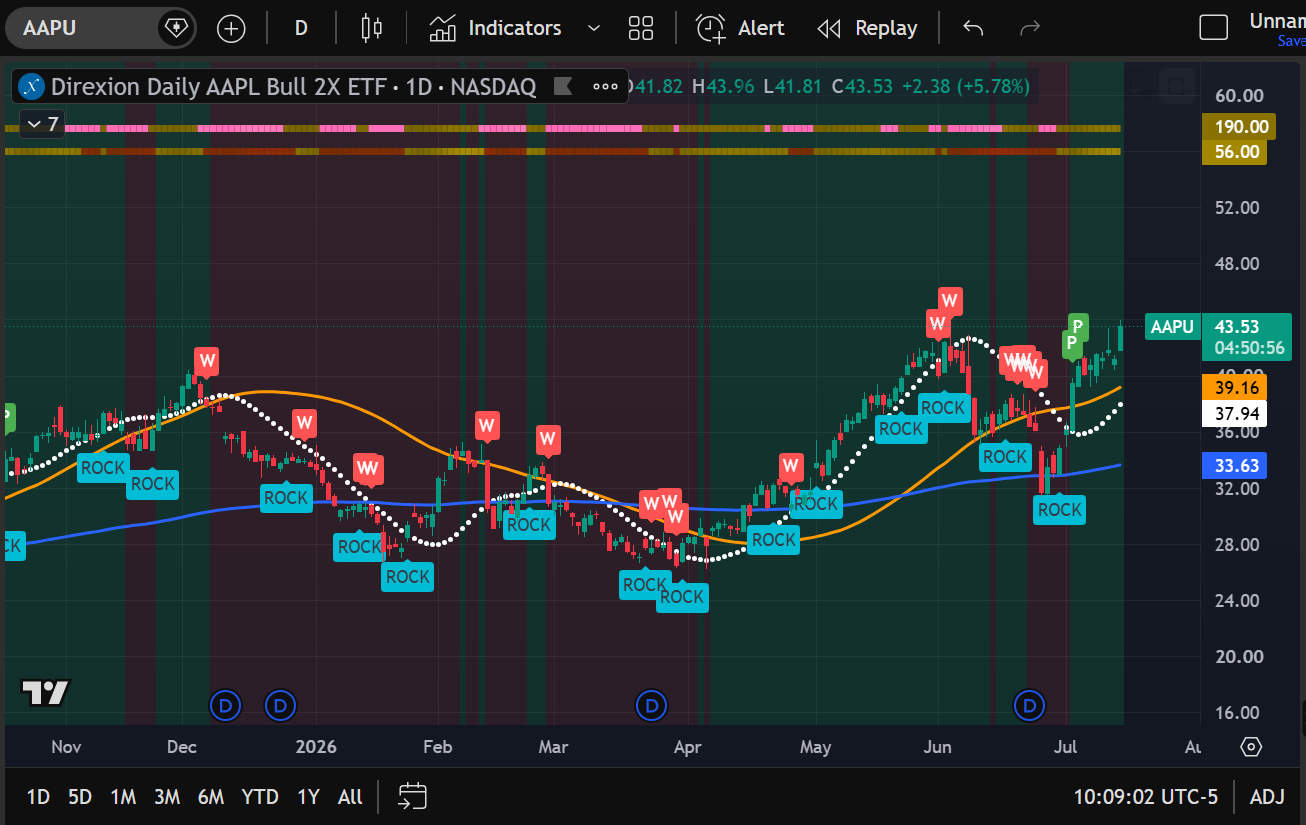Click the AAPU symbol tag on price line

point(1172,327)
